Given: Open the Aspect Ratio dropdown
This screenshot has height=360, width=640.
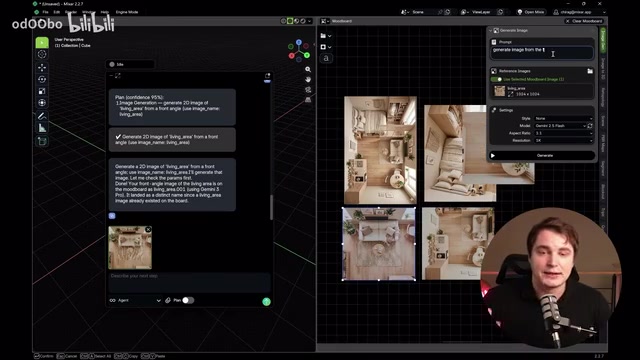Looking at the screenshot, I should (563, 133).
